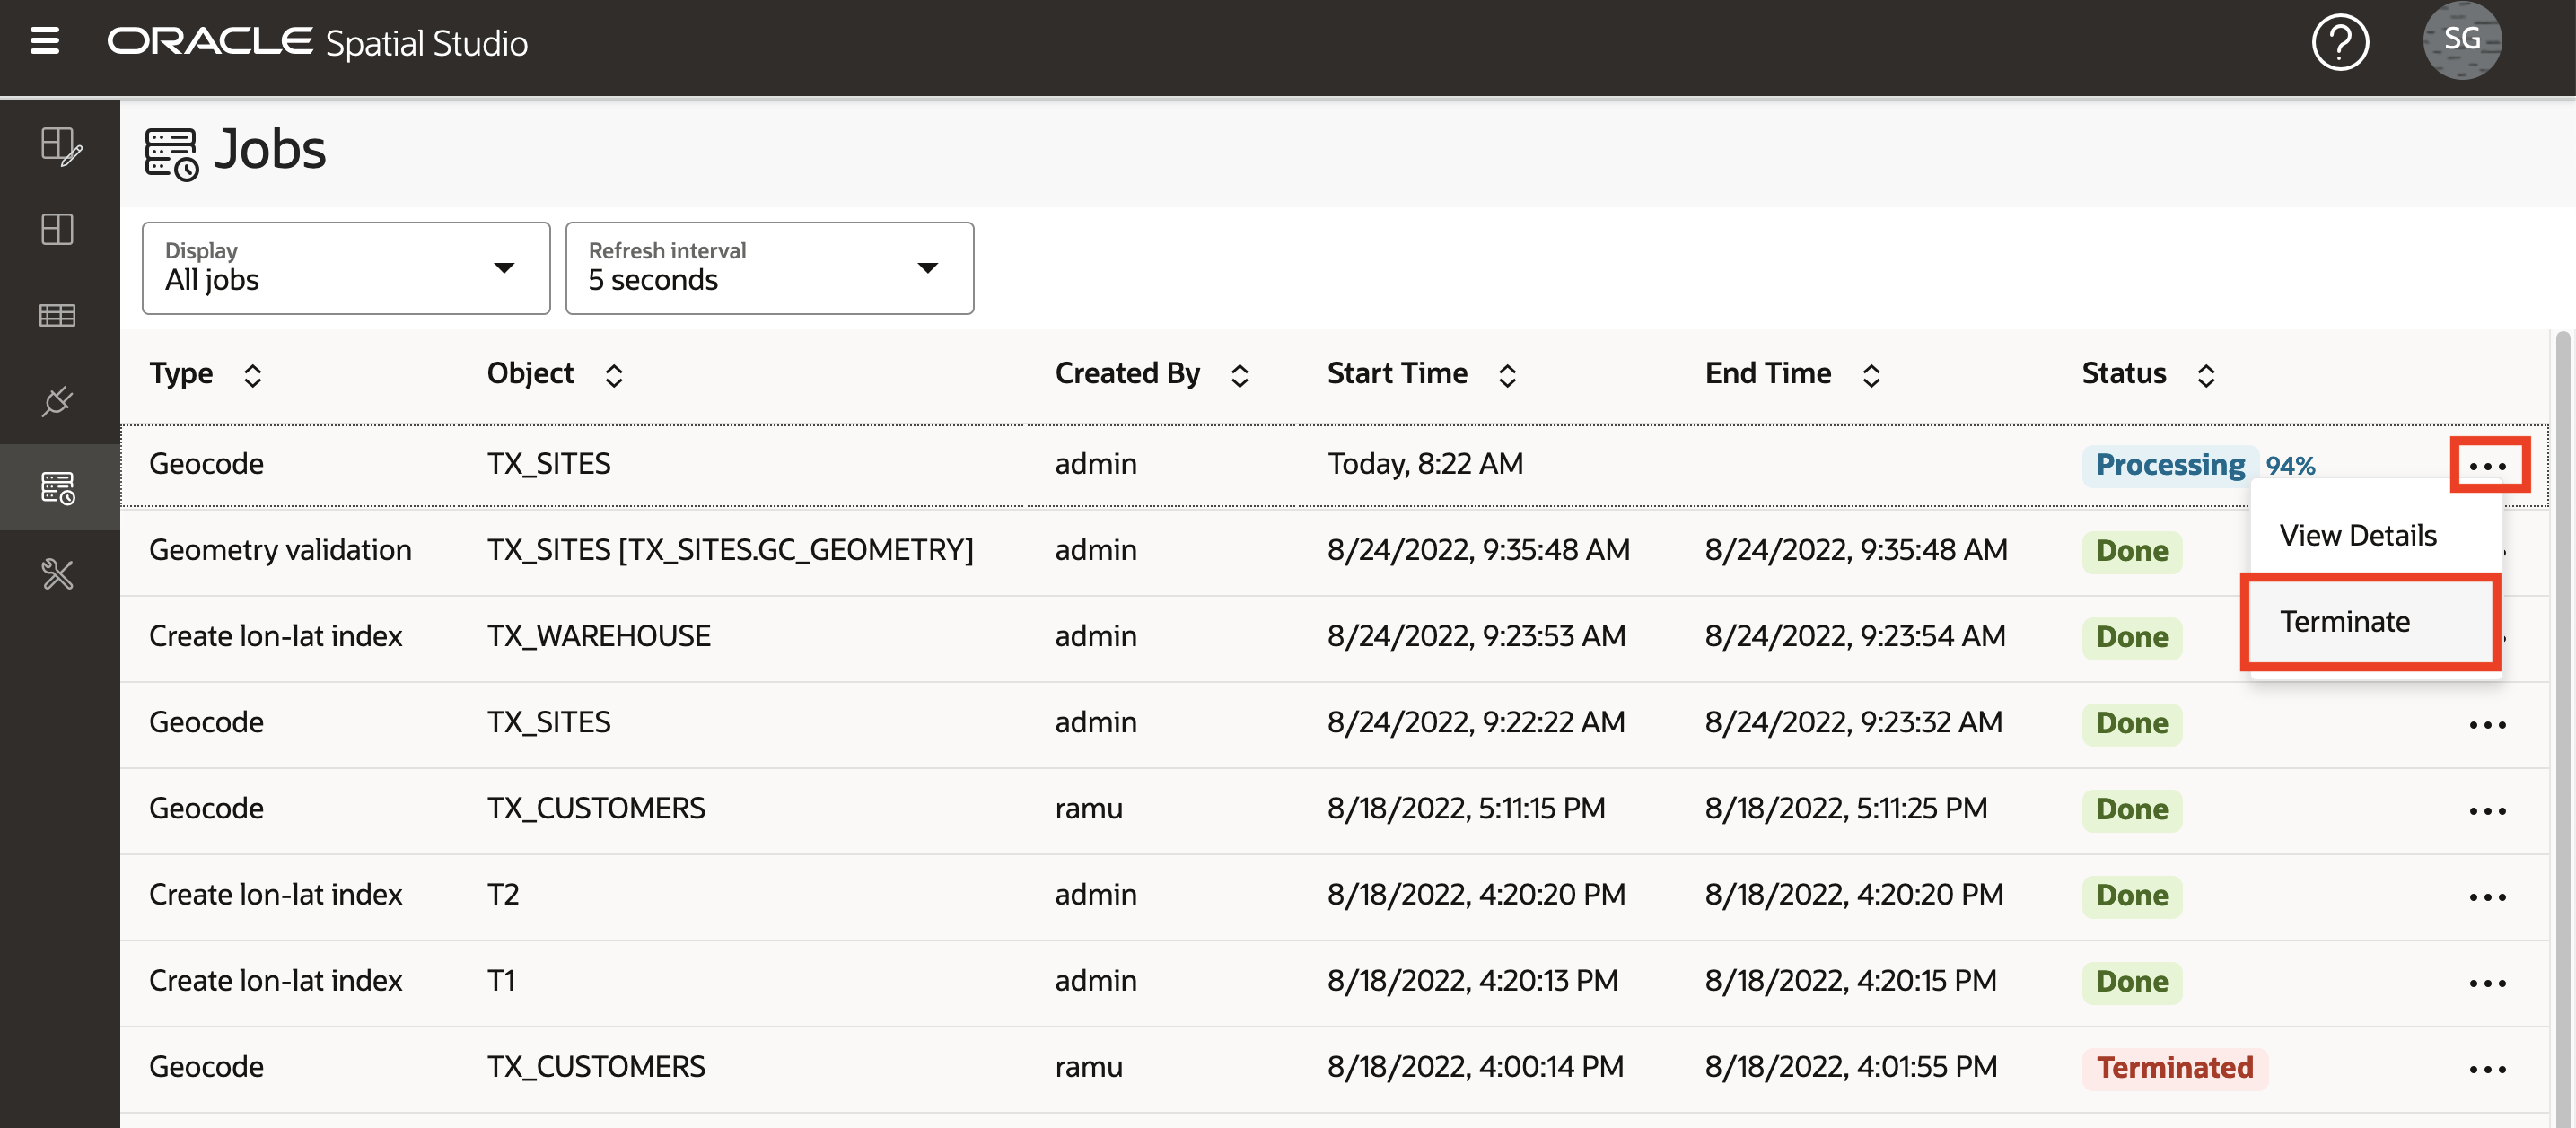
Task: Click the help question mark icon
Action: tap(2339, 43)
